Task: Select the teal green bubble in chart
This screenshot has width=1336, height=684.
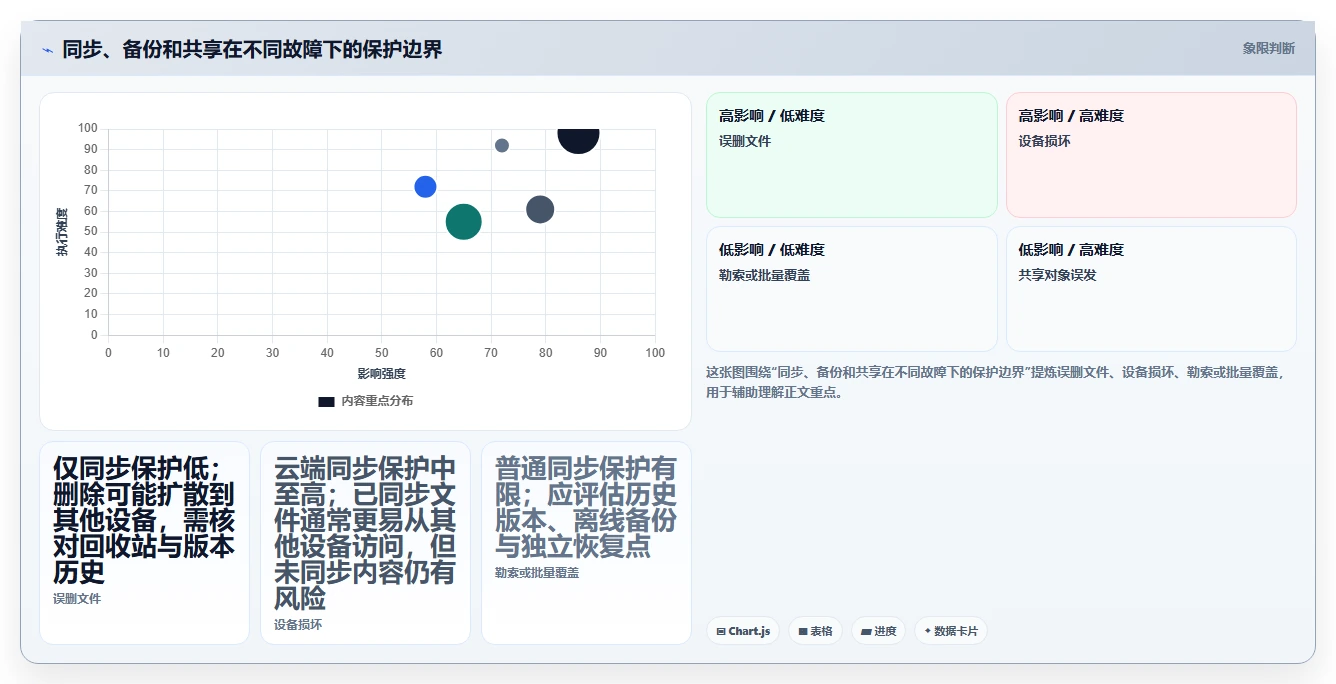Action: [463, 221]
